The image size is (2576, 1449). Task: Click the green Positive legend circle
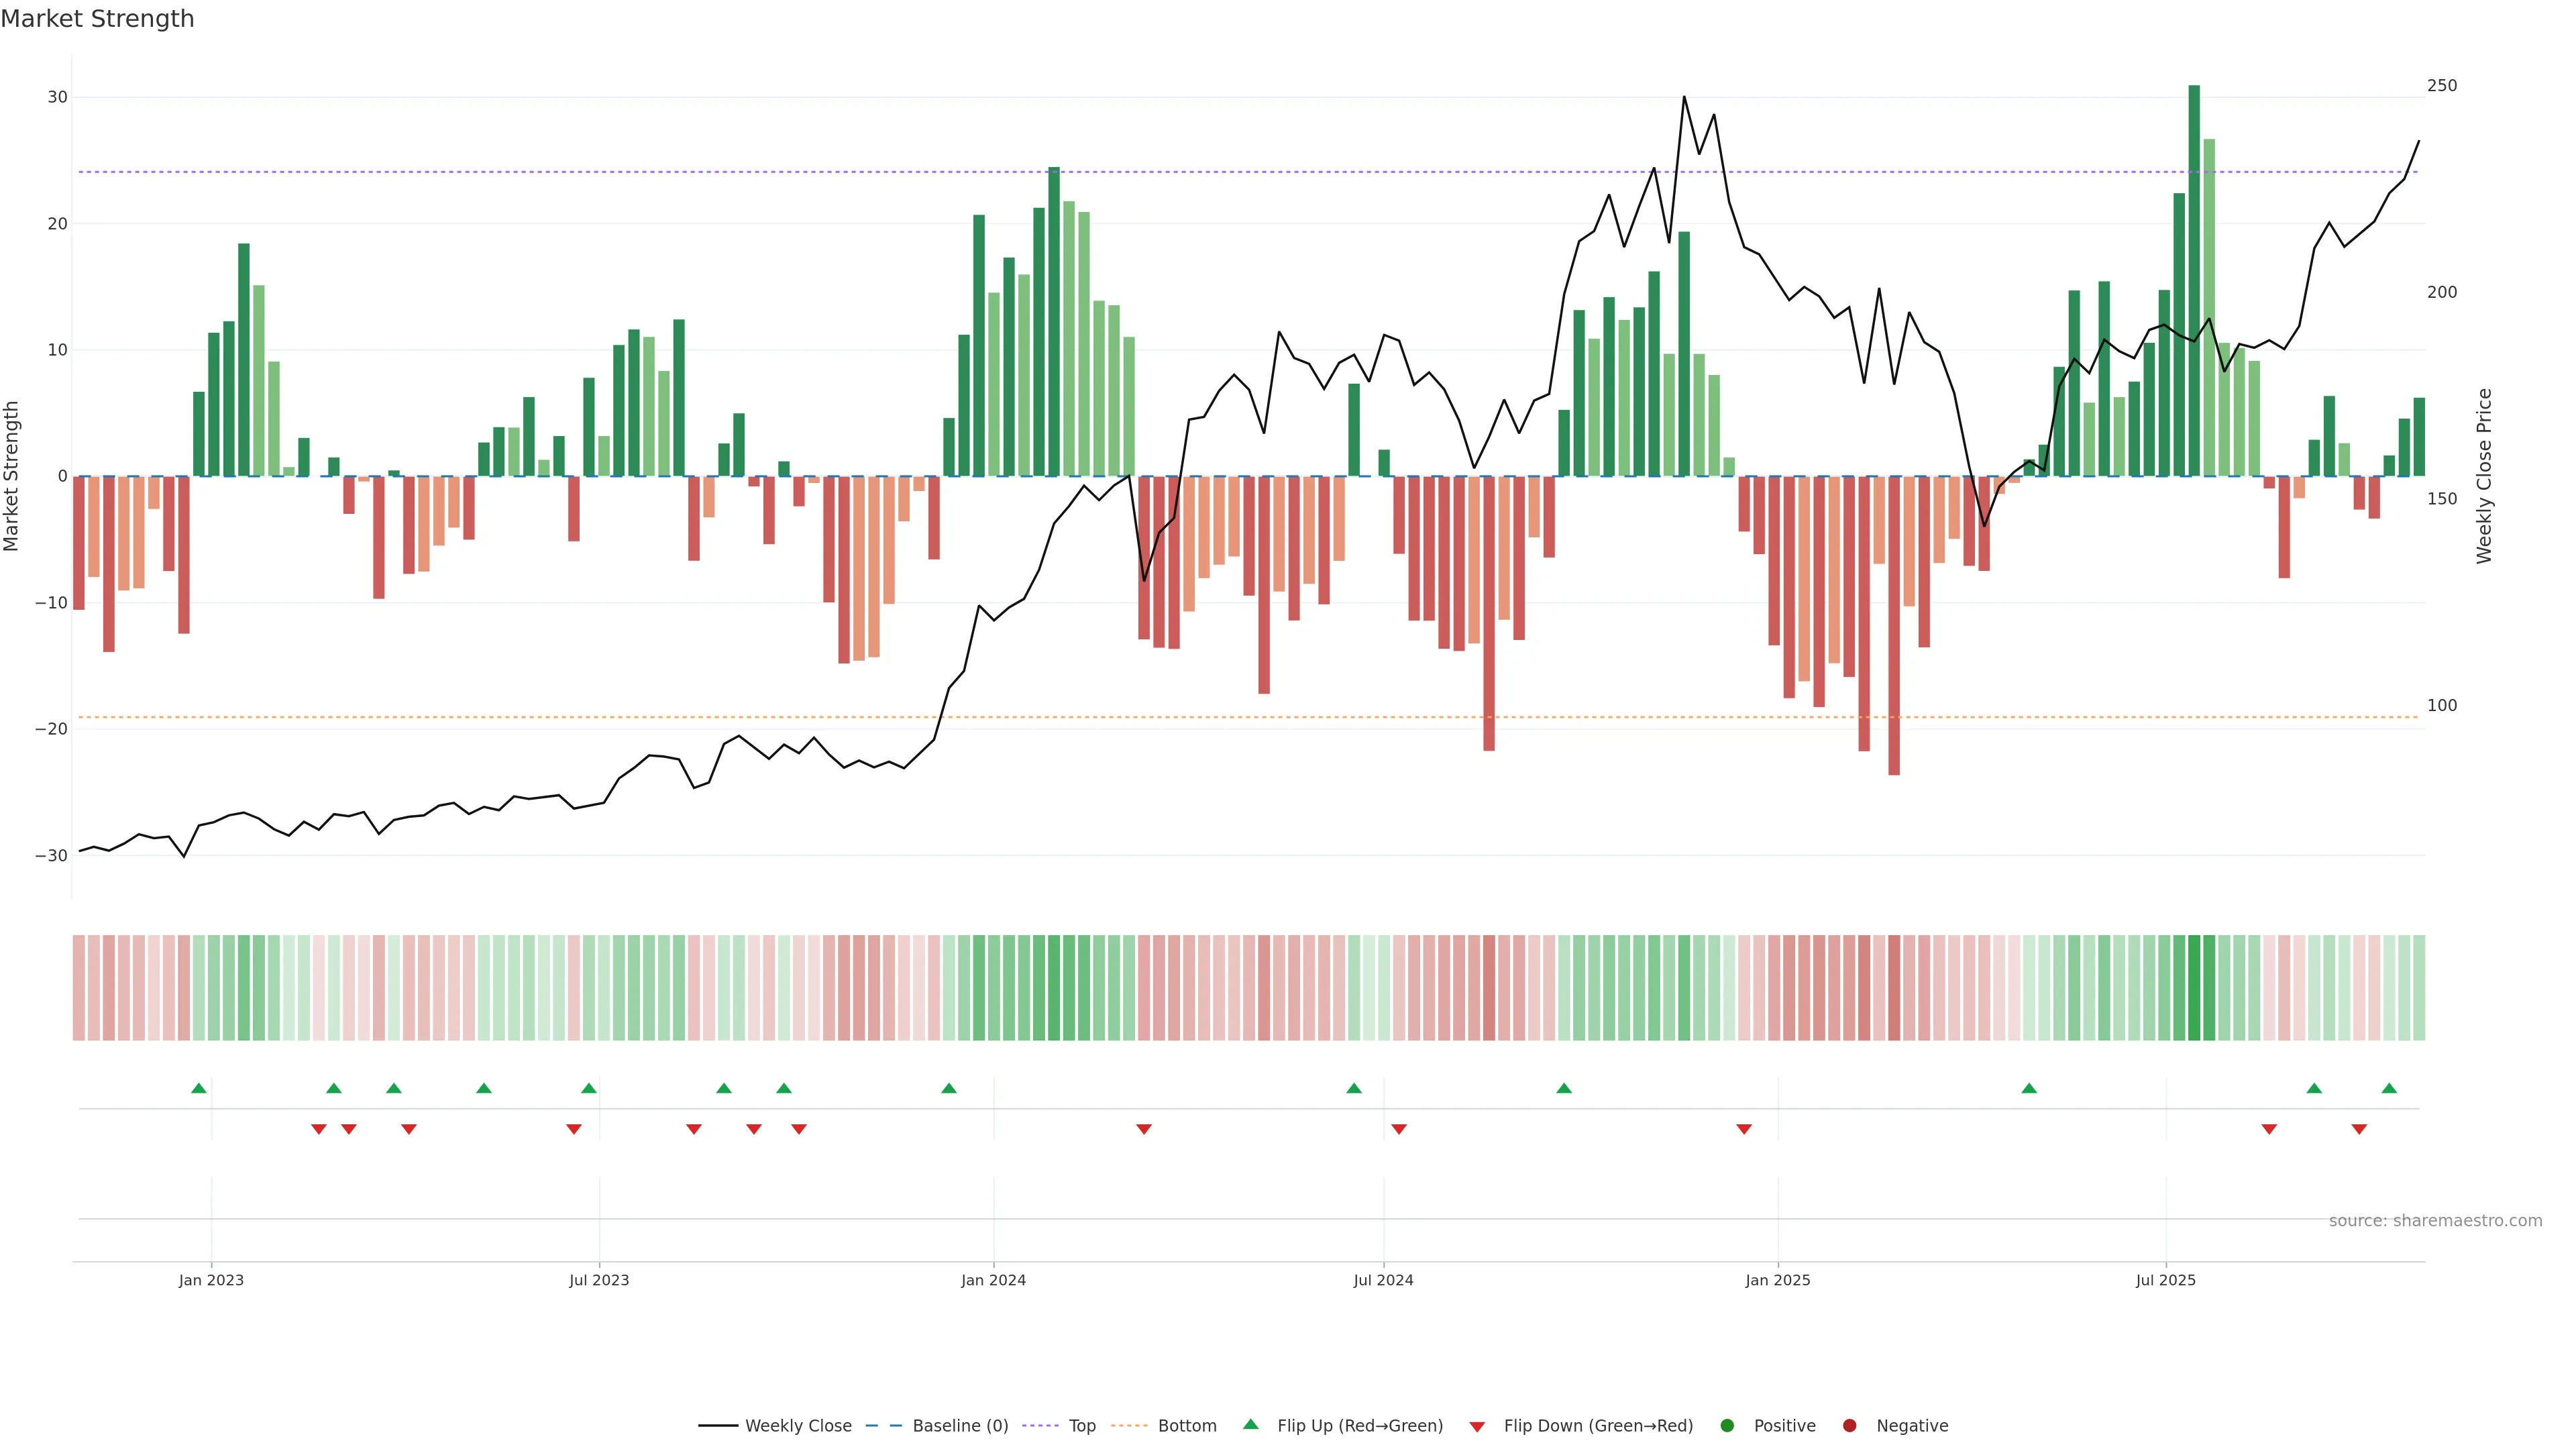tap(1727, 1426)
